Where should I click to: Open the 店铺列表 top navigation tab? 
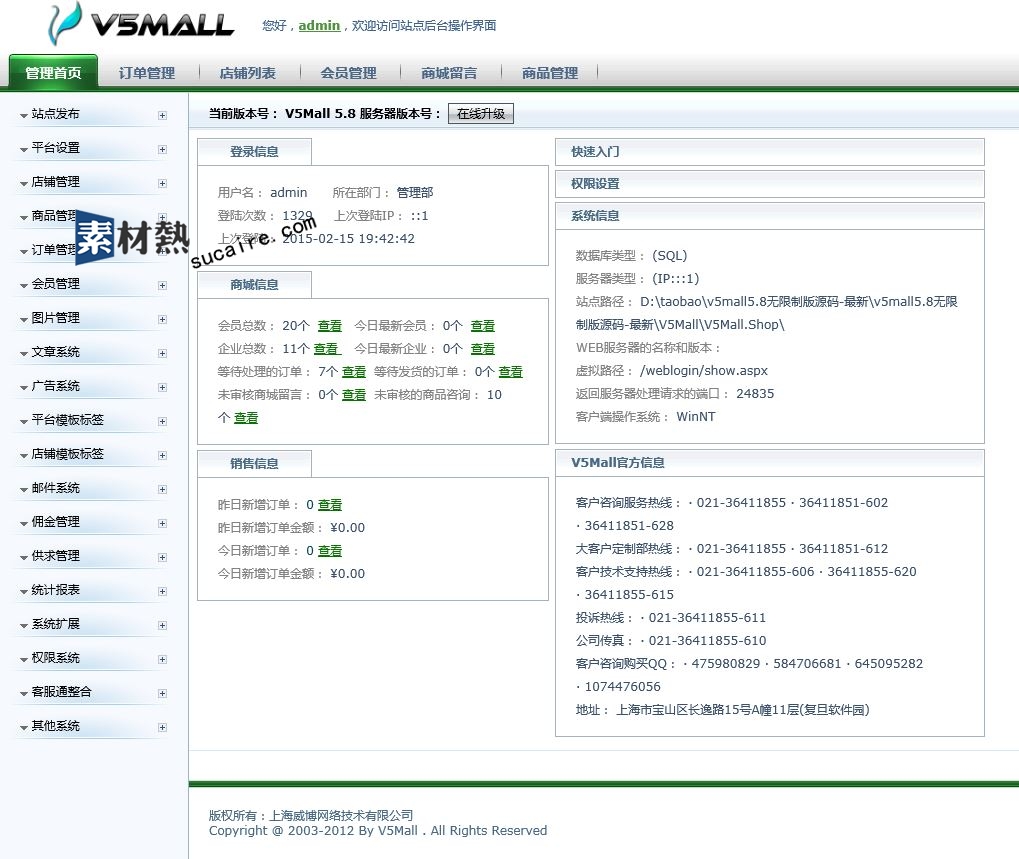click(248, 73)
